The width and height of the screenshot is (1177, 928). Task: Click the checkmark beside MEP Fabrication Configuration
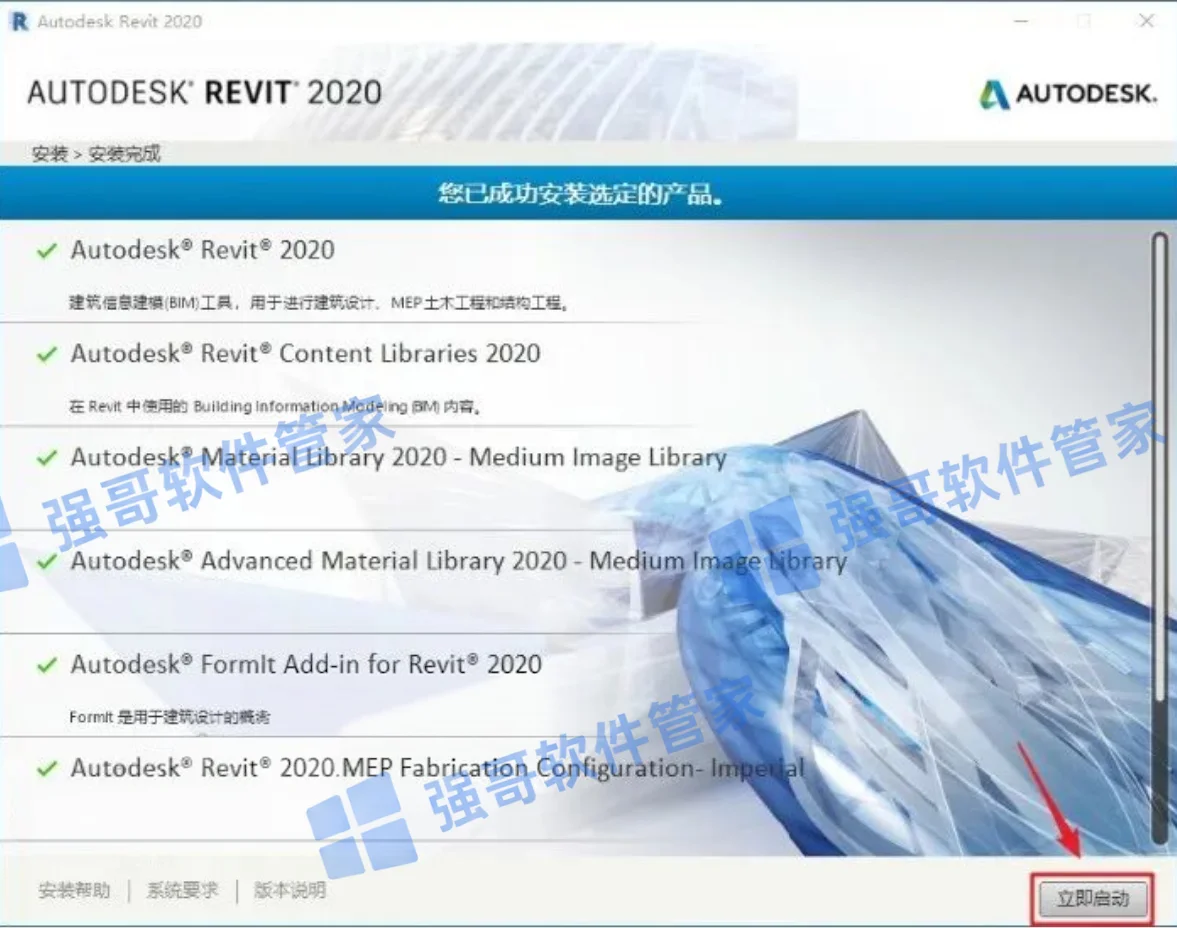tap(47, 768)
